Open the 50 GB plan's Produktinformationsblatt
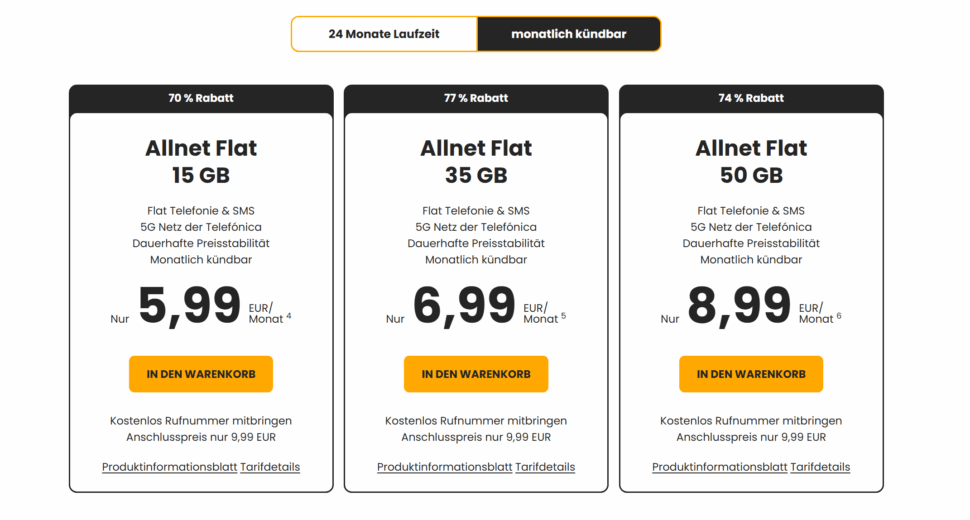This screenshot has width=970, height=520. [x=719, y=467]
